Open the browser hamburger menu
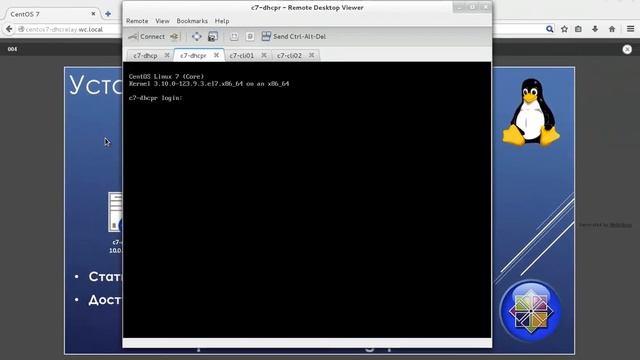Image resolution: width=640 pixels, height=360 pixels. coord(630,29)
